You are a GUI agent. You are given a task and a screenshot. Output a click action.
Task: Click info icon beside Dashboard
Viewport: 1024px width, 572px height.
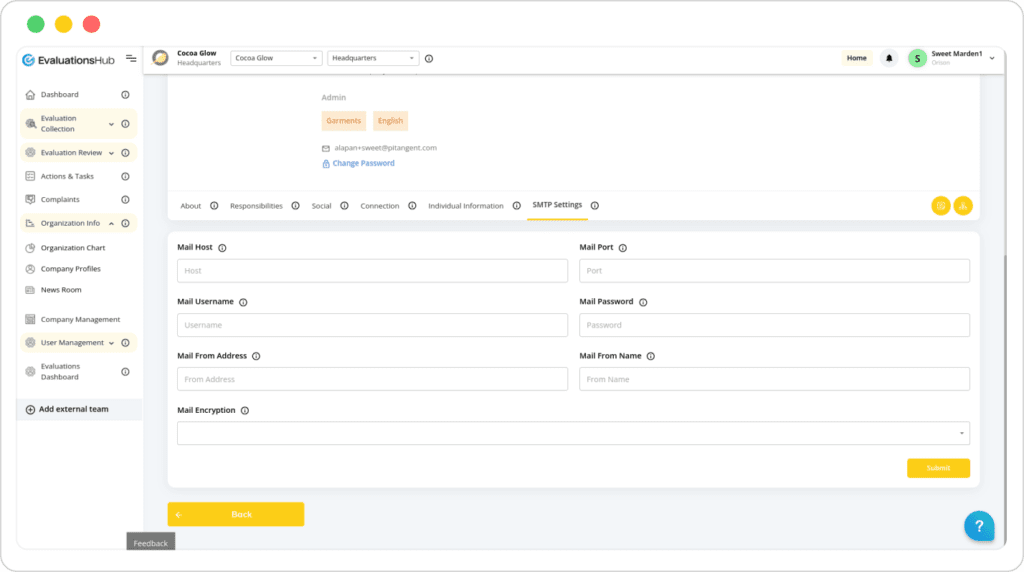click(x=125, y=95)
